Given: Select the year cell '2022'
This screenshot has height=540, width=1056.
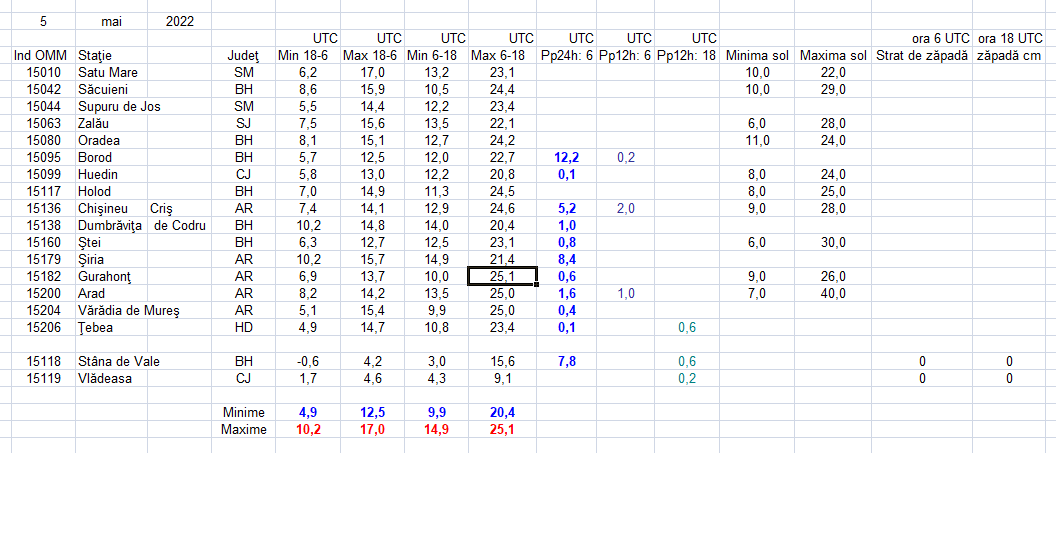Looking at the screenshot, I should pyautogui.click(x=179, y=22).
